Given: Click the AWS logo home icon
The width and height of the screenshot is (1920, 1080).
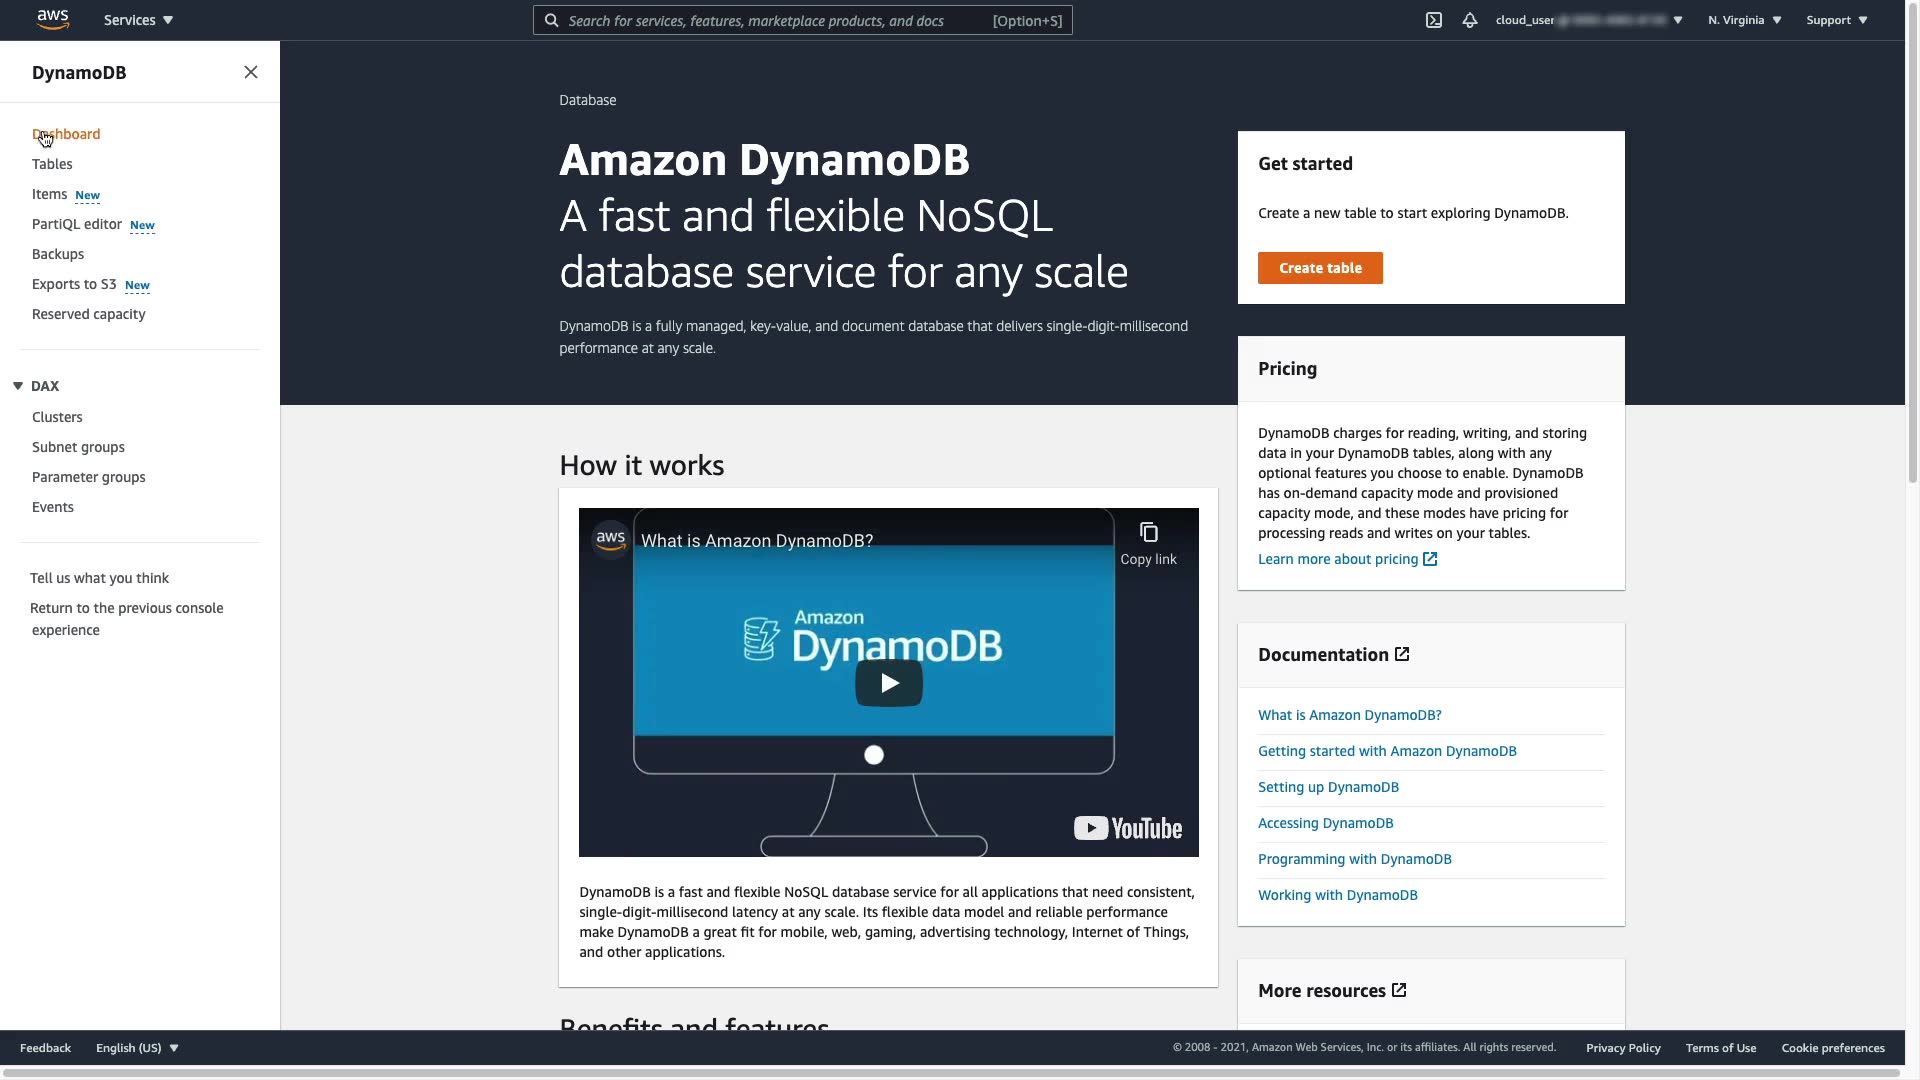Looking at the screenshot, I should pos(53,20).
